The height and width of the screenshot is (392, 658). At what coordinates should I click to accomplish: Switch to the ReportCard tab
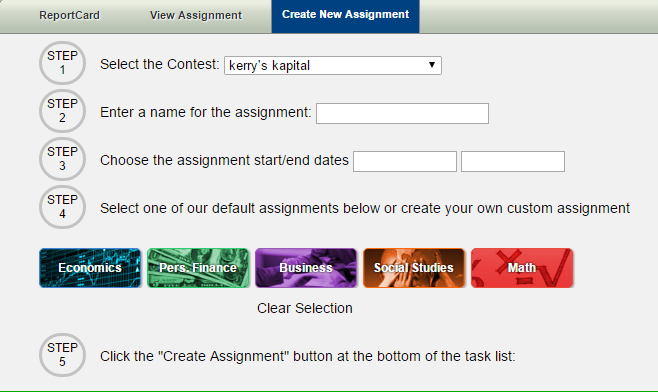(70, 16)
